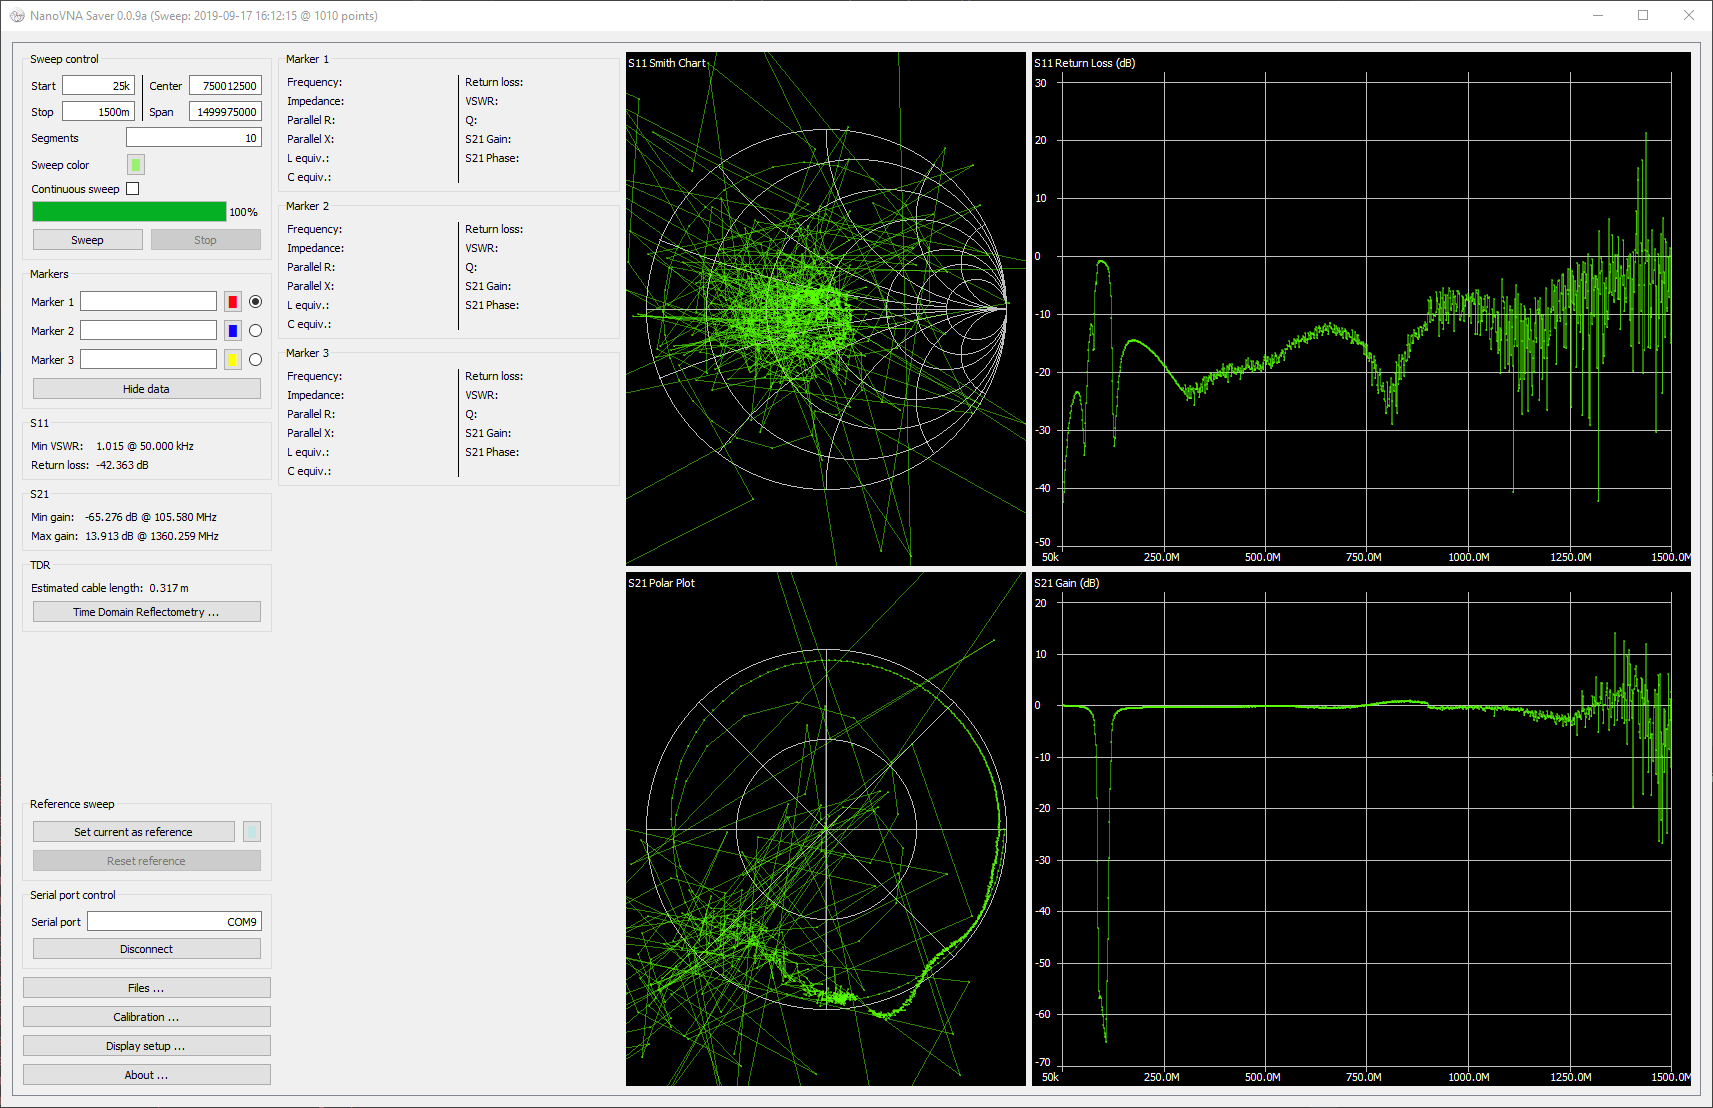The width and height of the screenshot is (1713, 1108).
Task: Focus the Marker 1 frequency field
Action: (148, 302)
